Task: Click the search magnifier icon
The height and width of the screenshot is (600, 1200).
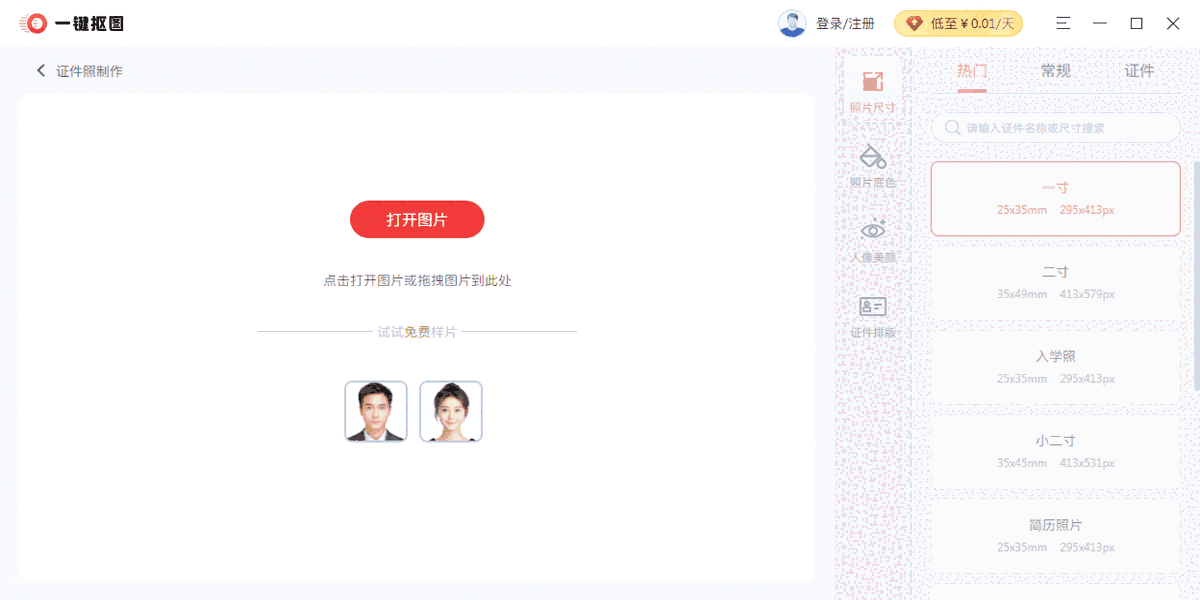Action: click(950, 128)
